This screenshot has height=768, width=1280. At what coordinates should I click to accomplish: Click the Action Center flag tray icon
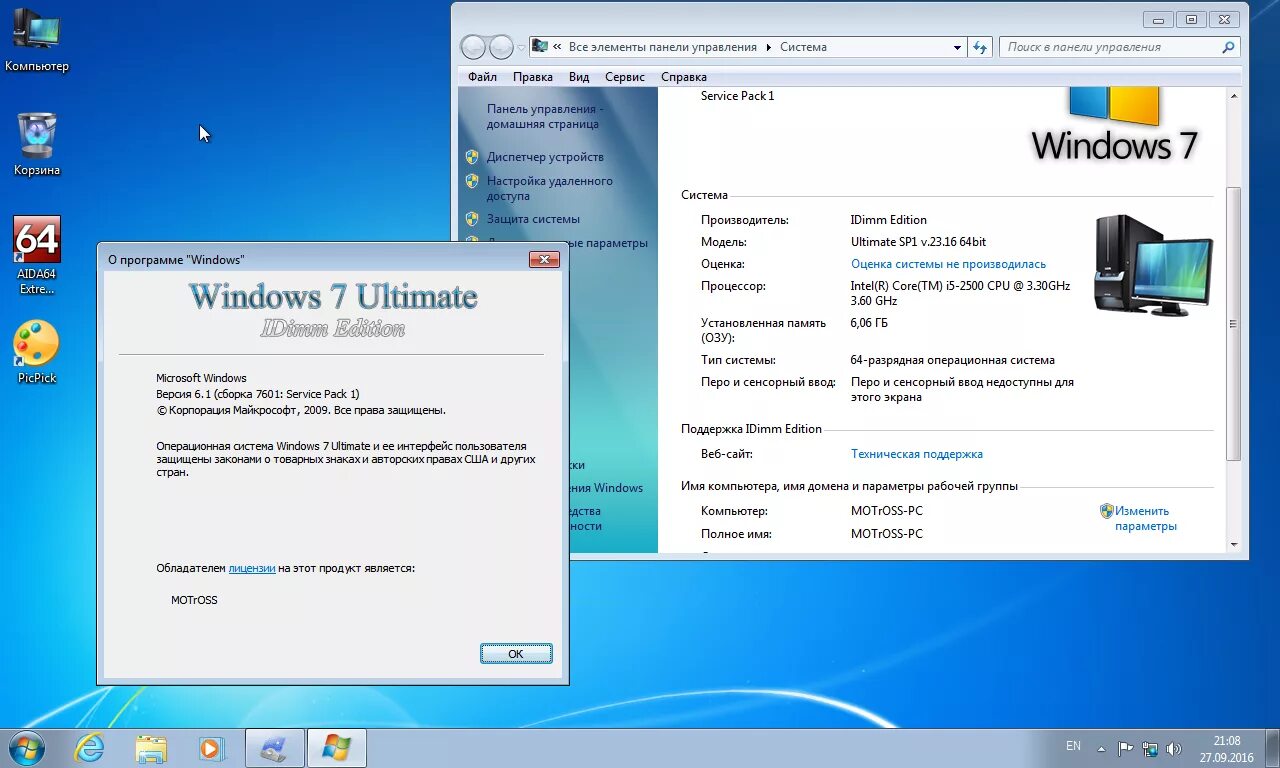(1126, 748)
